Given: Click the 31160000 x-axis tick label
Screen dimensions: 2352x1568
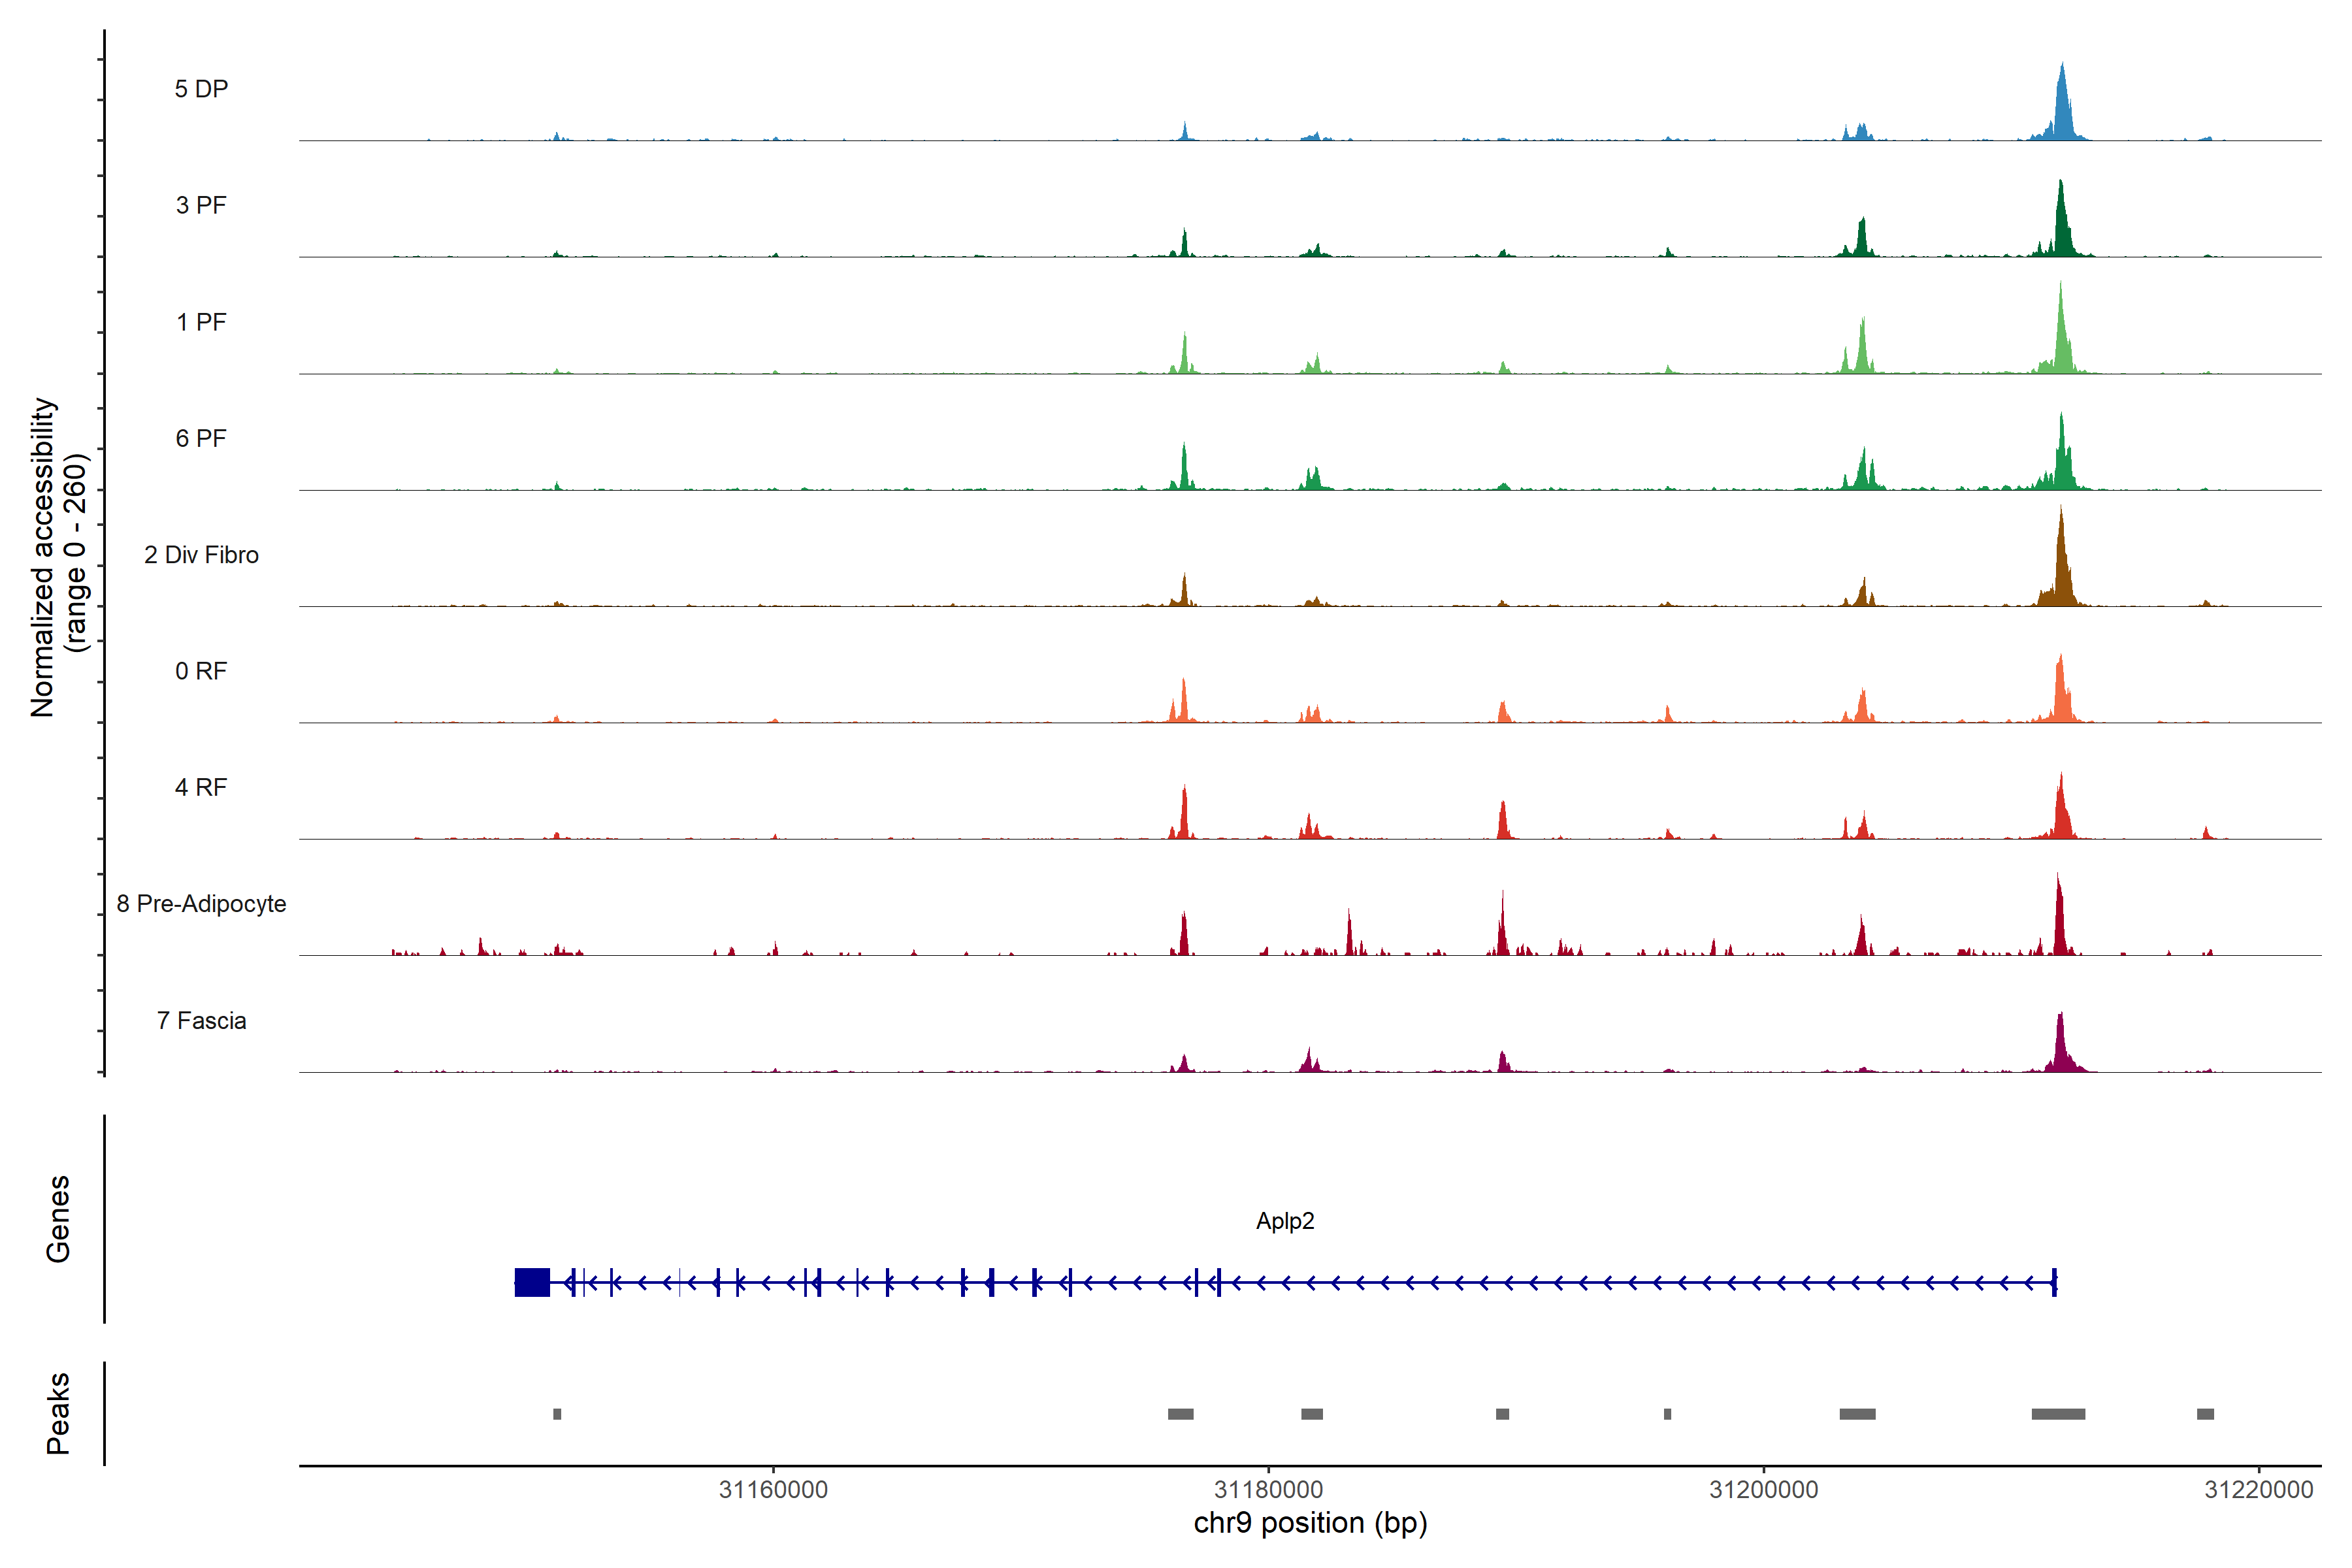Looking at the screenshot, I should [x=773, y=1489].
